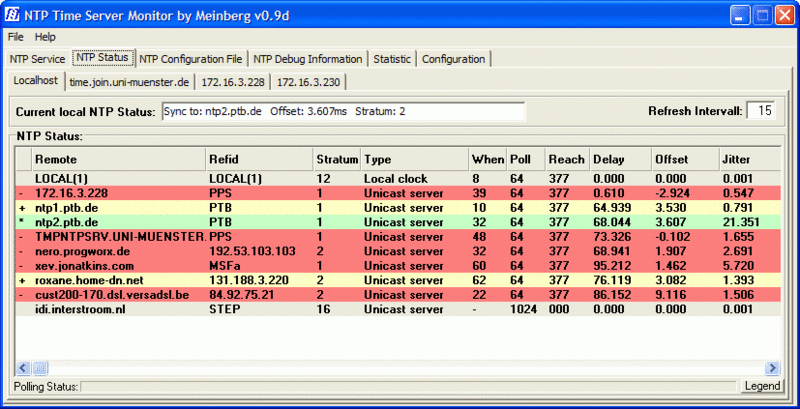Sort by the Refid column header
Screen dimensions: 800x409
pyautogui.click(x=260, y=160)
